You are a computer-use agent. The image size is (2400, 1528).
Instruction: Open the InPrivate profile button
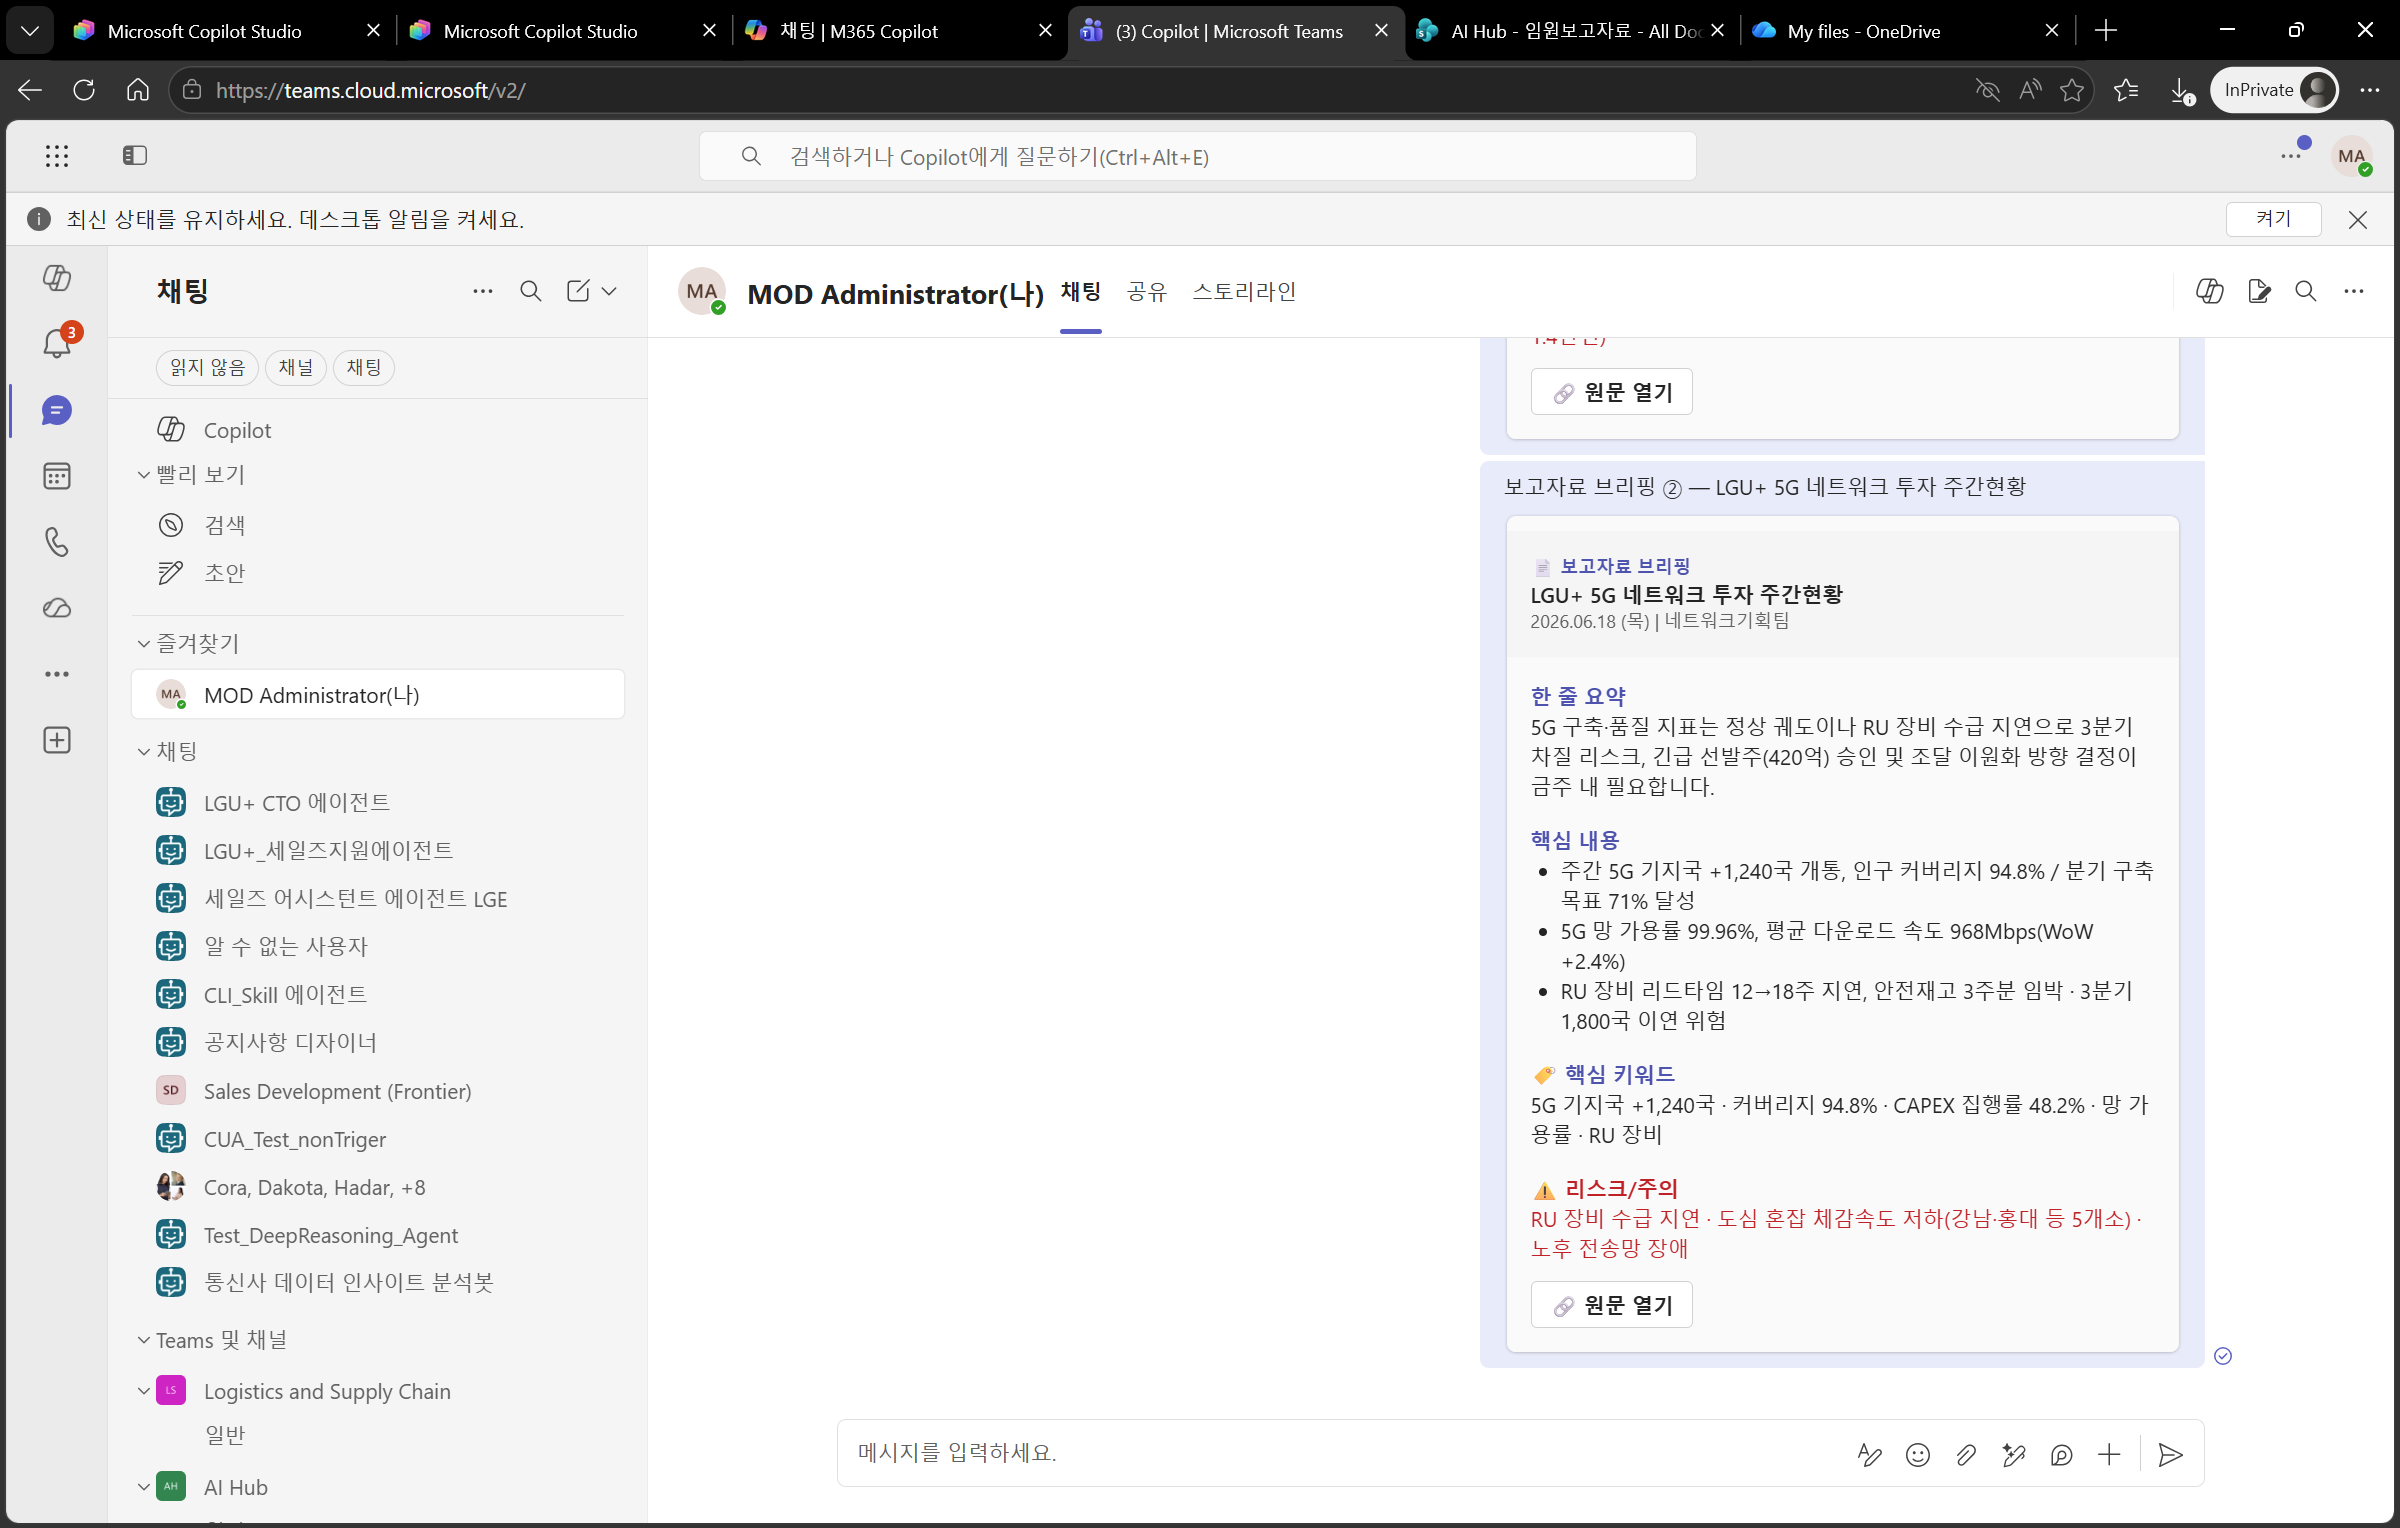(2274, 90)
